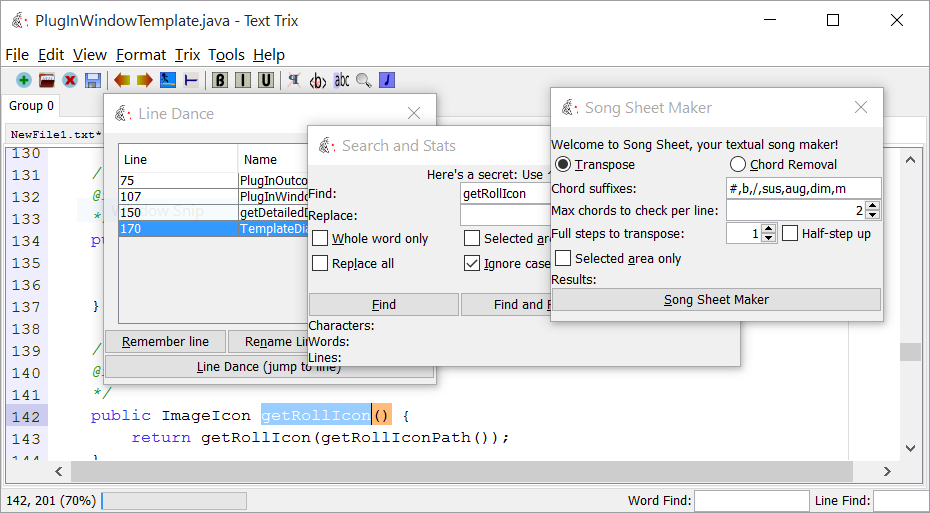Screen dimensions: 930x513
Task: Click the horizontal scrollbar right arrow
Action: pos(887,471)
